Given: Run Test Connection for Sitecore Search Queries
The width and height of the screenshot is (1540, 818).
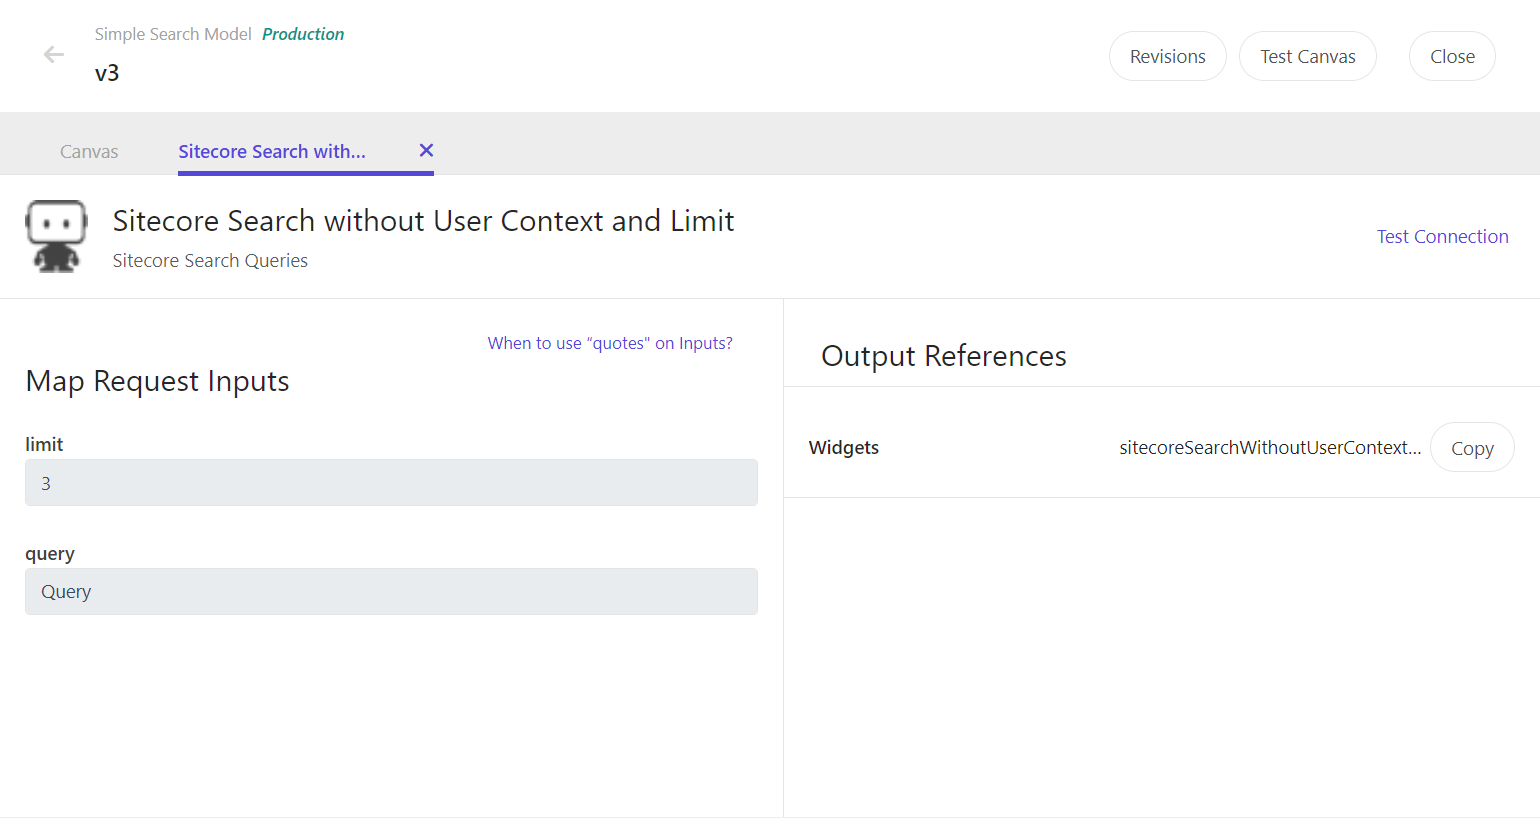Looking at the screenshot, I should pos(1443,236).
